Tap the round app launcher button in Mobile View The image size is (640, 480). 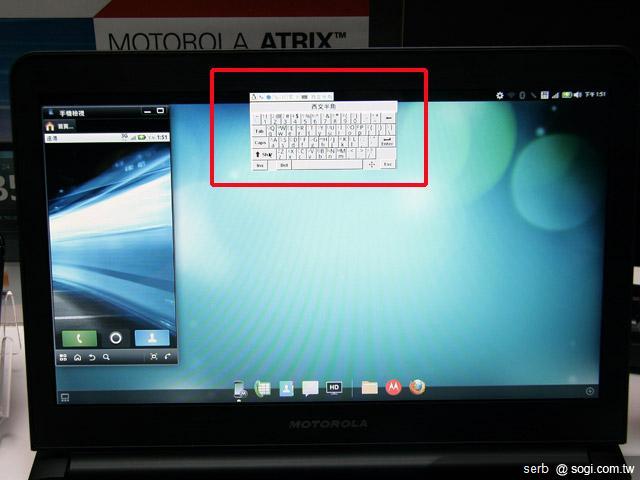[116, 338]
